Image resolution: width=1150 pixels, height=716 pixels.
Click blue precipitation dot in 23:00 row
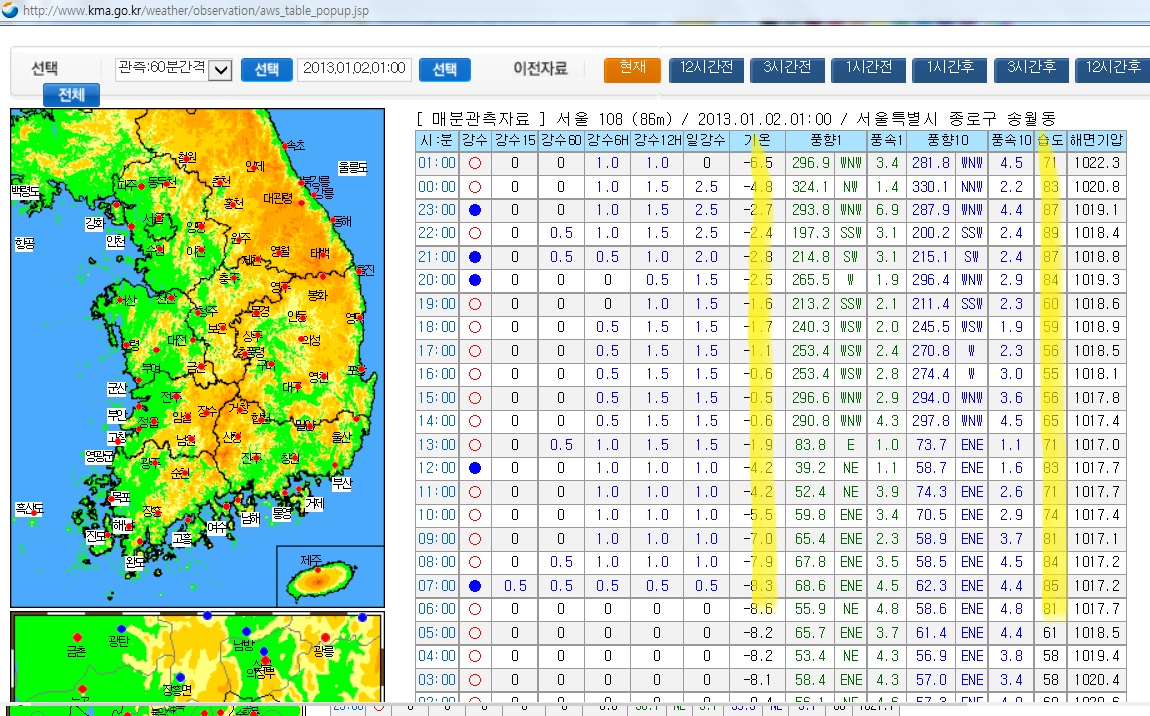[475, 210]
